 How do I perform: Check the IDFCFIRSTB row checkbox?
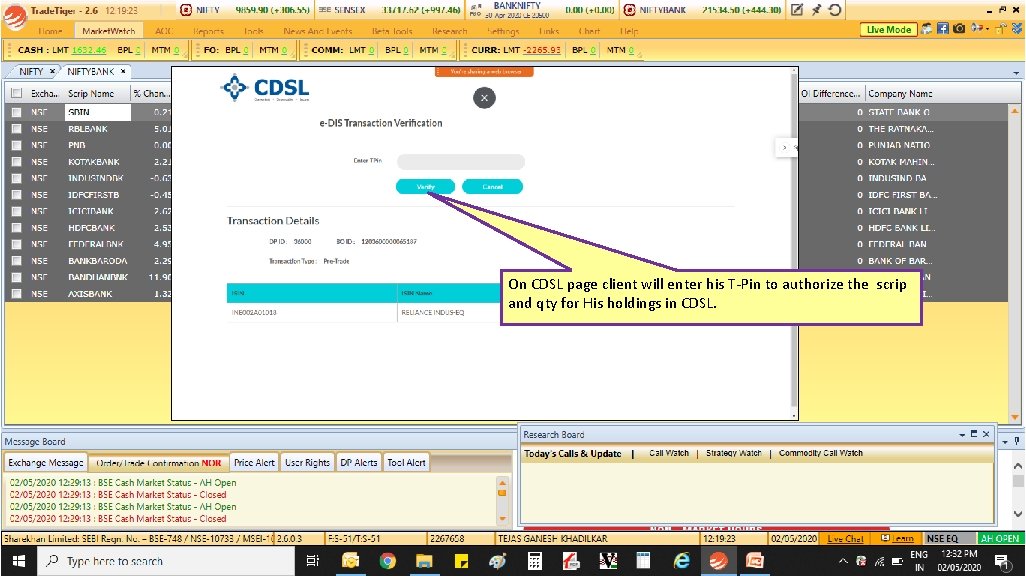pos(16,195)
